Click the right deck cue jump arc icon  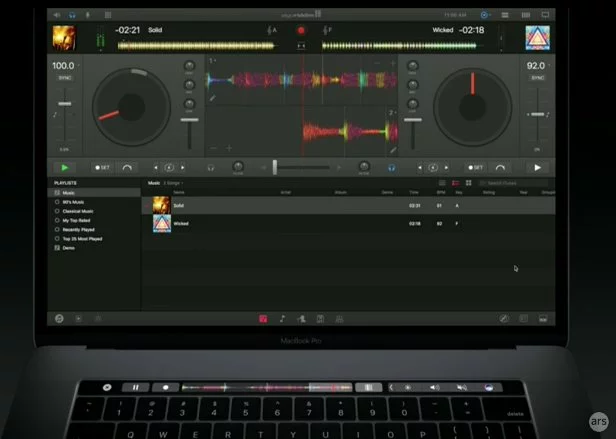click(x=500, y=168)
